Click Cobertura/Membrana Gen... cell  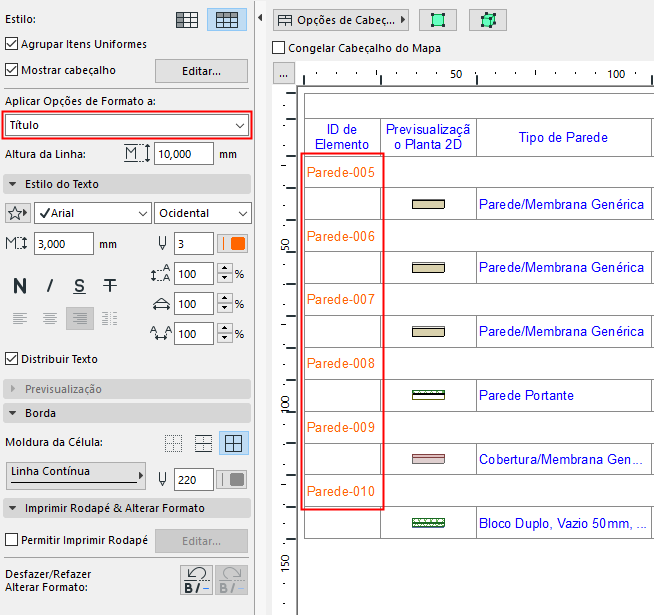(563, 459)
